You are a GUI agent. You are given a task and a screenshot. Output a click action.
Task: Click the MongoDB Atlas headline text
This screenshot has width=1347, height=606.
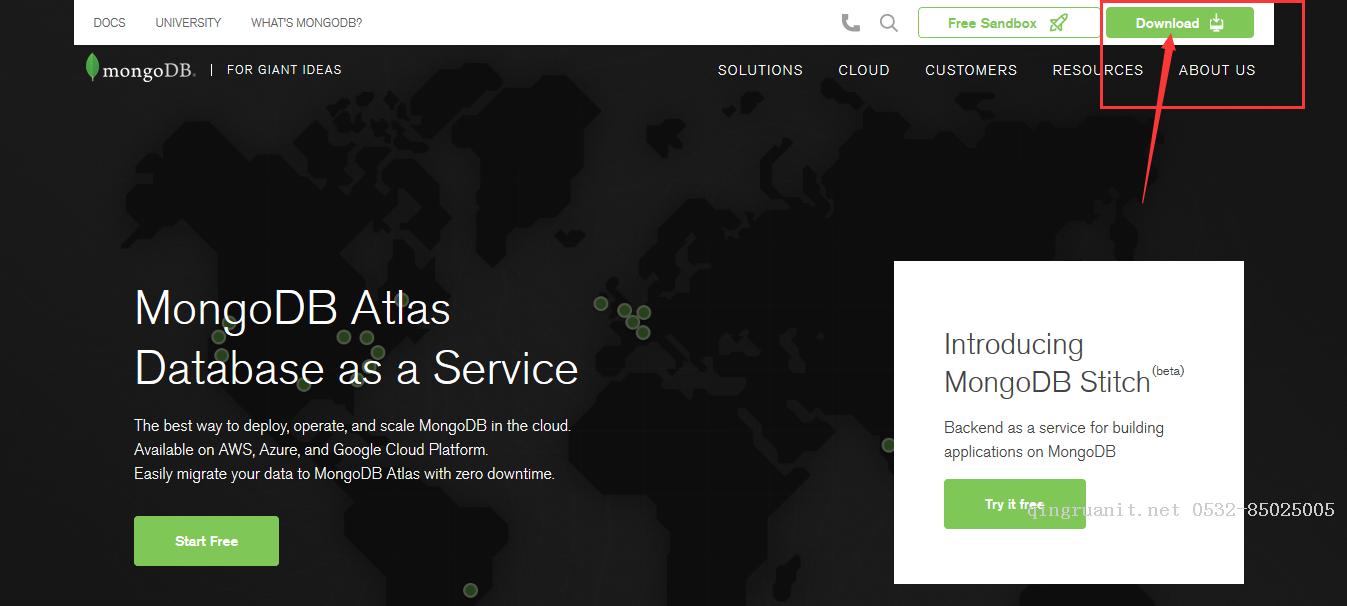click(x=292, y=308)
